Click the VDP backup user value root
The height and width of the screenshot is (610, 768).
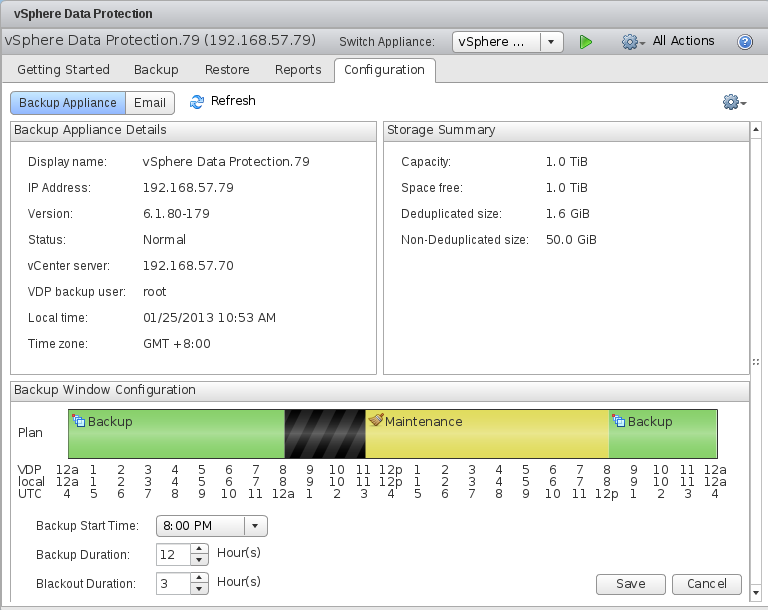click(x=155, y=292)
